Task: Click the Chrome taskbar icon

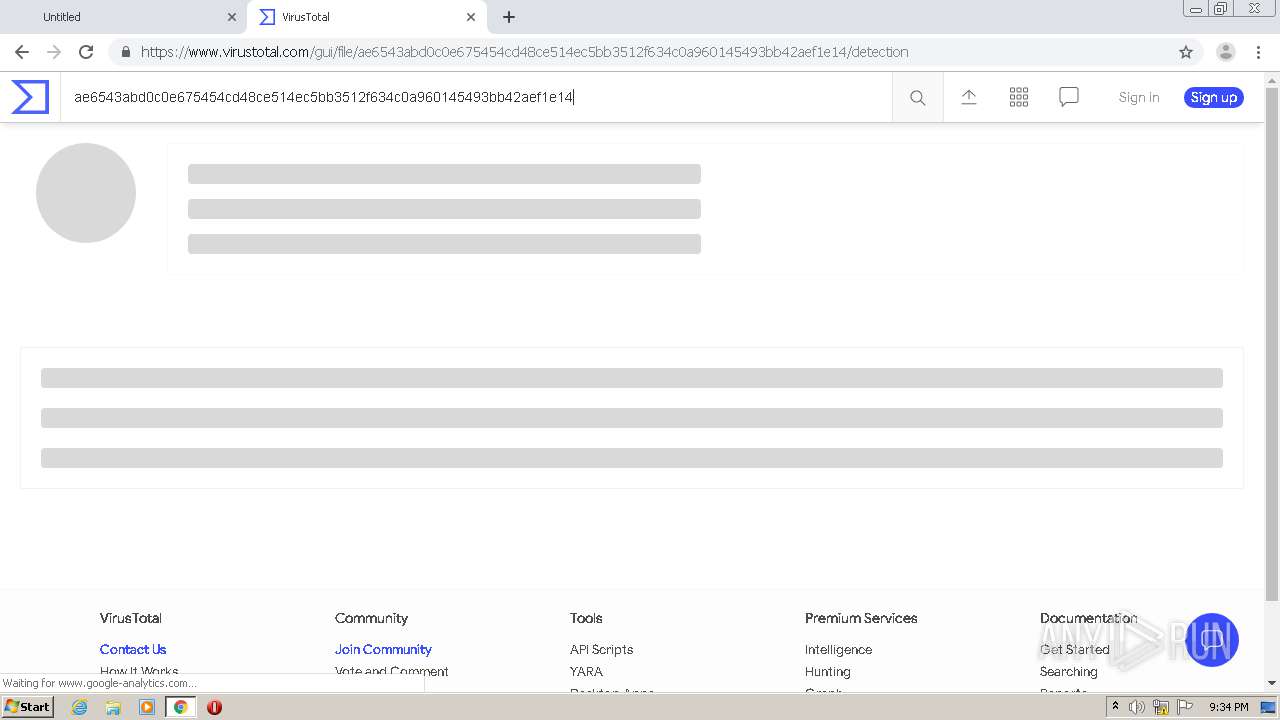Action: click(181, 707)
